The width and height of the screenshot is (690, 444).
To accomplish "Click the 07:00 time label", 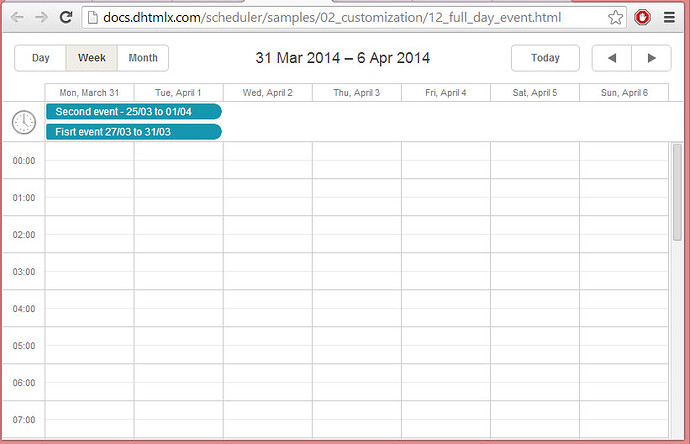I will 24,420.
